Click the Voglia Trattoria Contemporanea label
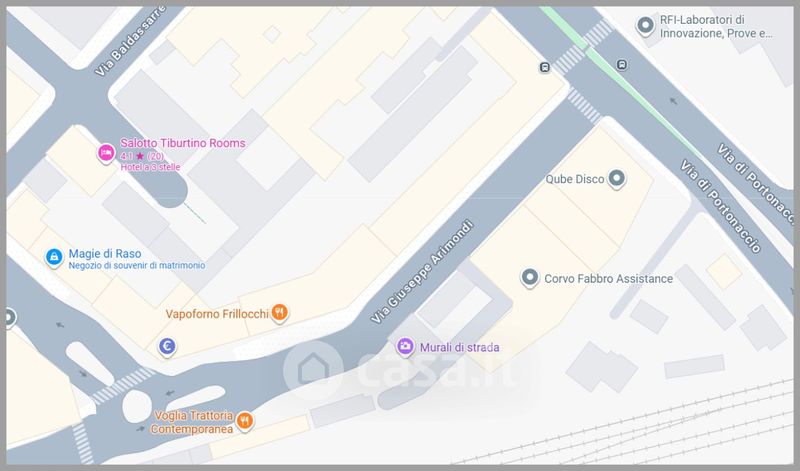 [193, 422]
